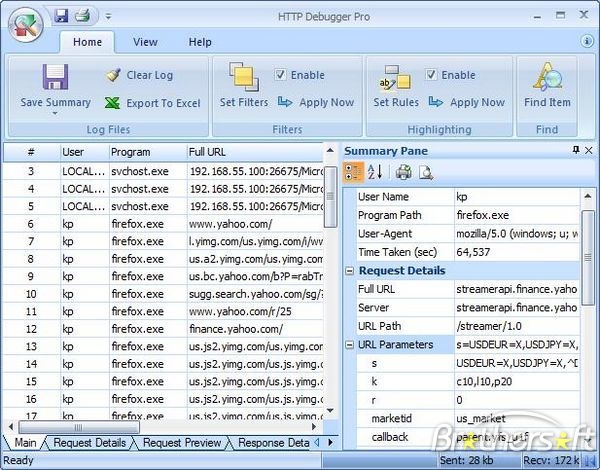Click the request list vertical scrollbar thumb

point(330,197)
